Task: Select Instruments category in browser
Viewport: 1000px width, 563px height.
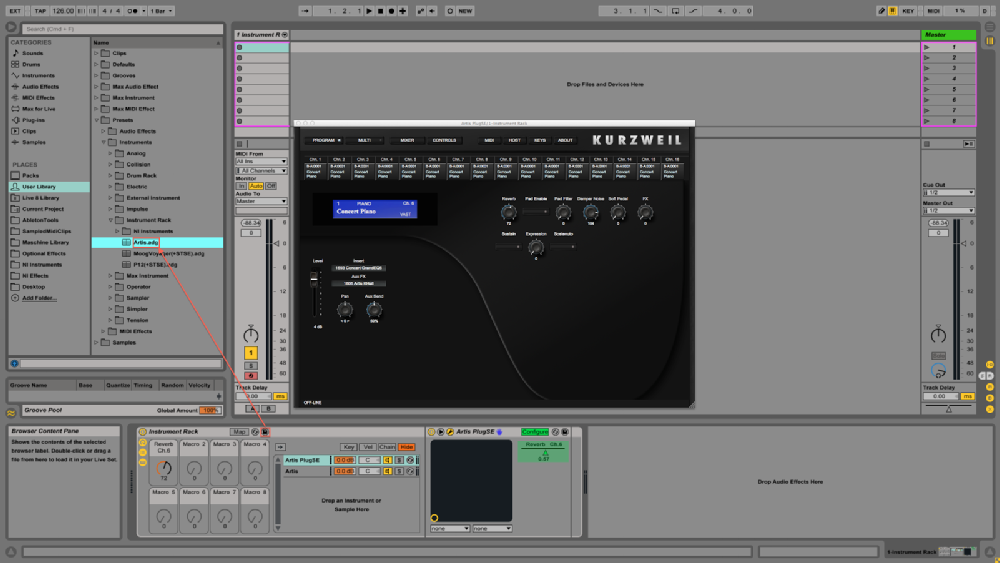Action: (38, 75)
